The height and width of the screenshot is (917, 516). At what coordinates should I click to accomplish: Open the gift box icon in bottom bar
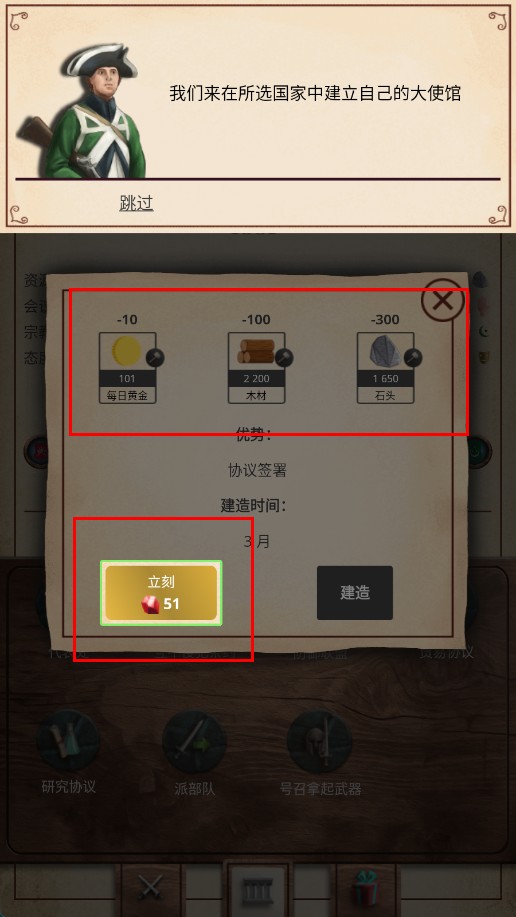[x=366, y=889]
